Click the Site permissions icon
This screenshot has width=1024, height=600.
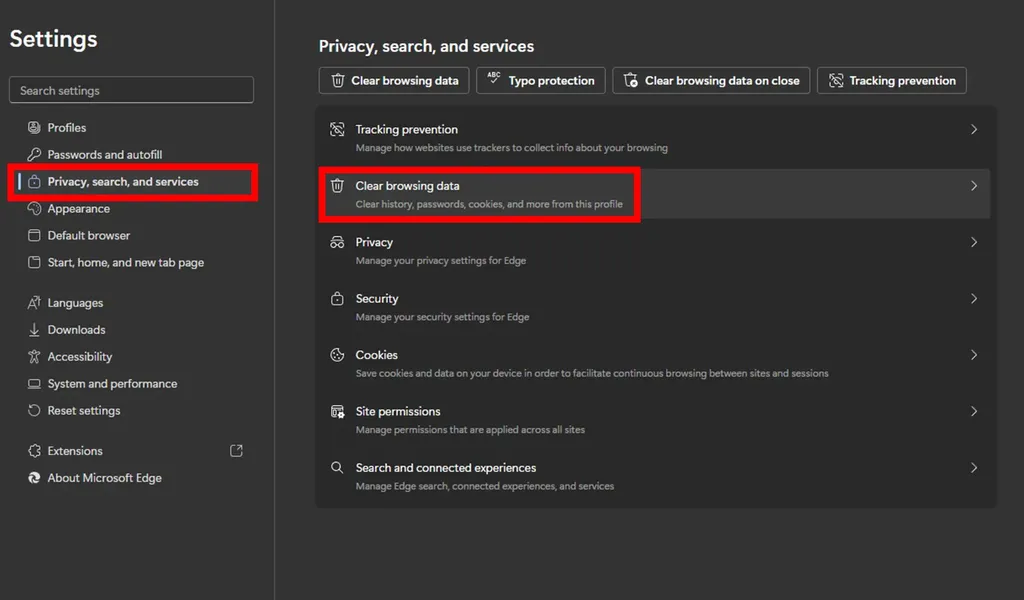pyautogui.click(x=337, y=412)
